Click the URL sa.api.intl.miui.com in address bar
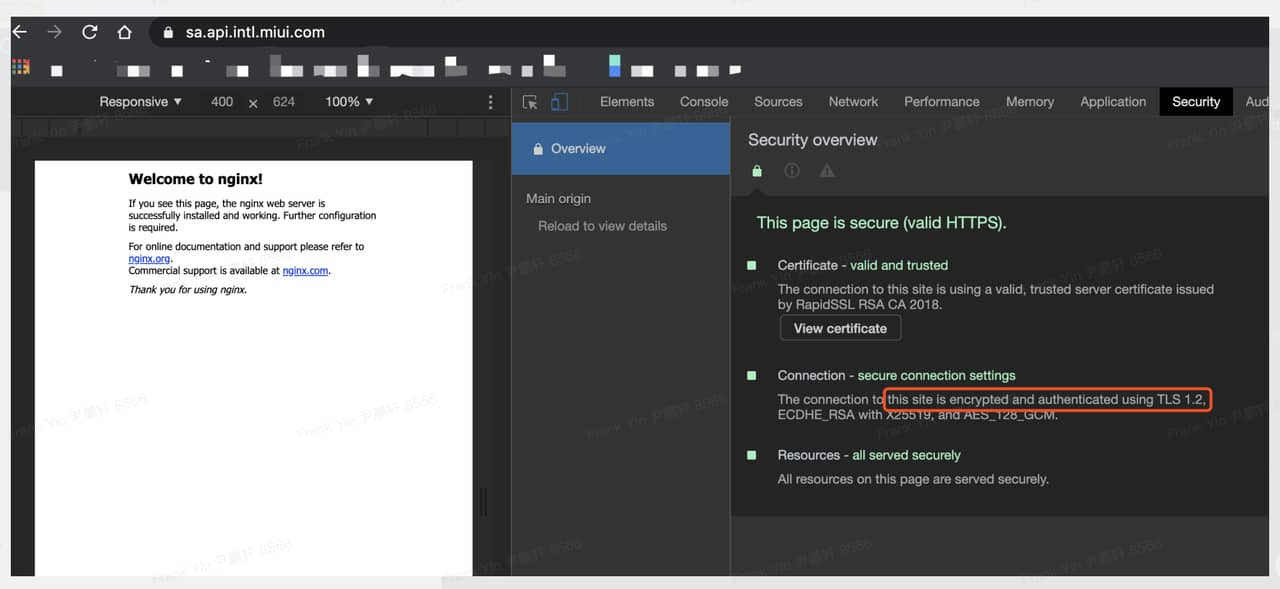Viewport: 1280px width, 589px height. (255, 32)
